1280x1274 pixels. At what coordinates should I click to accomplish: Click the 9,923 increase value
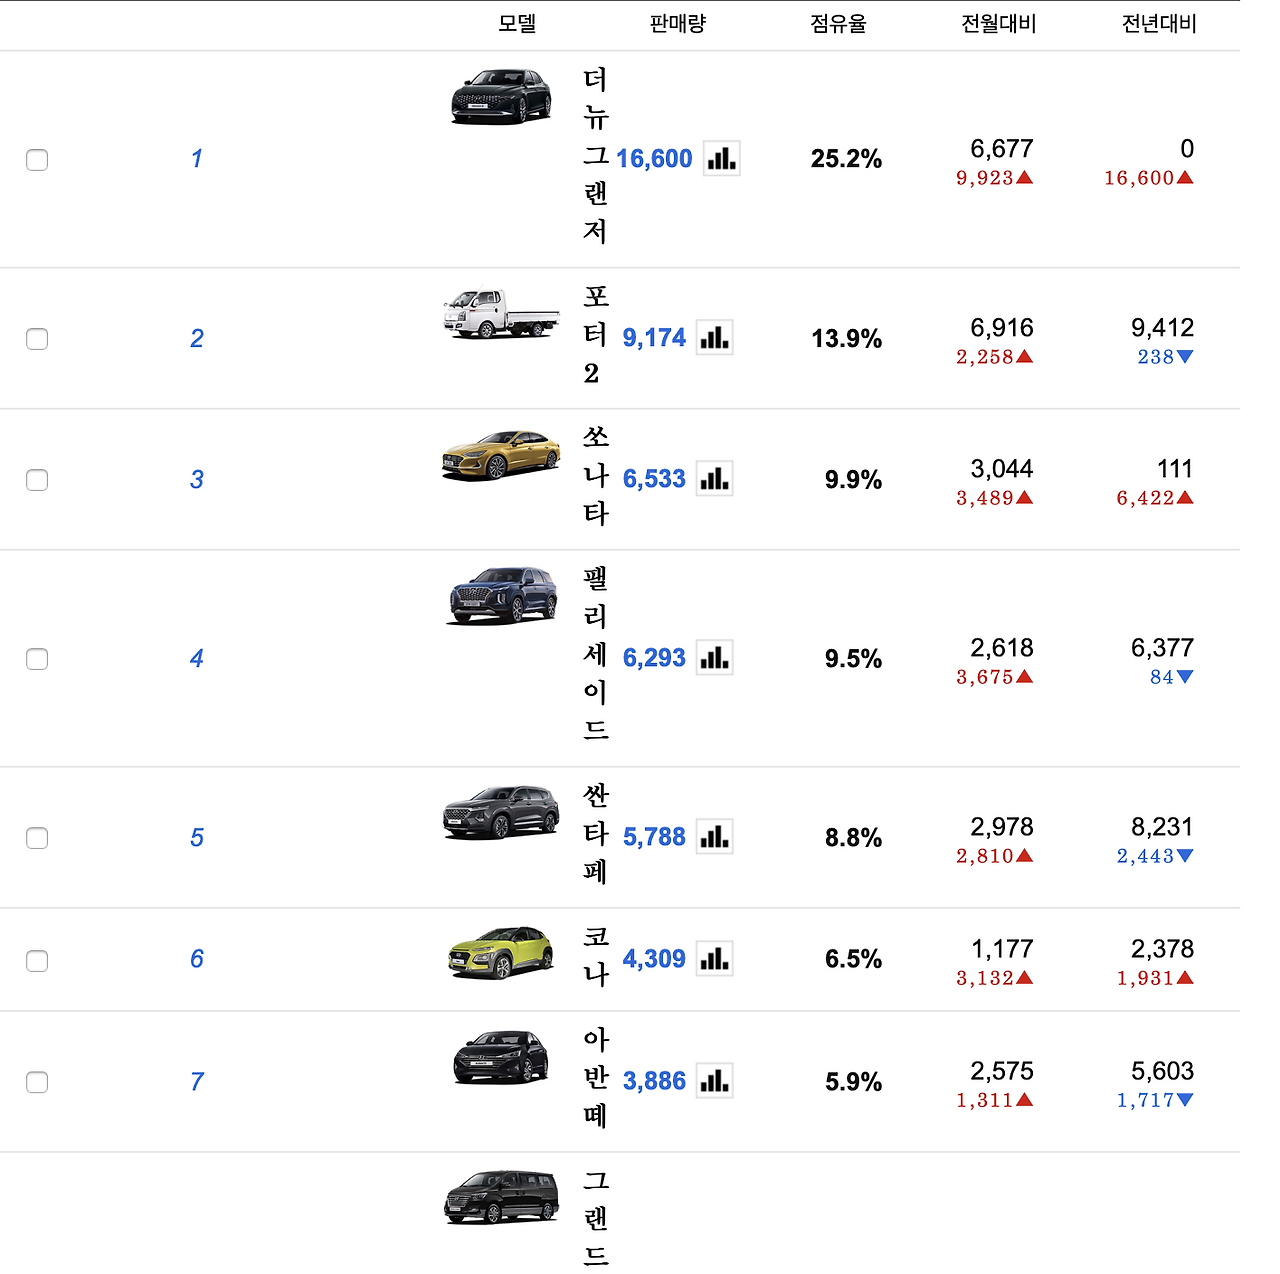pyautogui.click(x=994, y=178)
